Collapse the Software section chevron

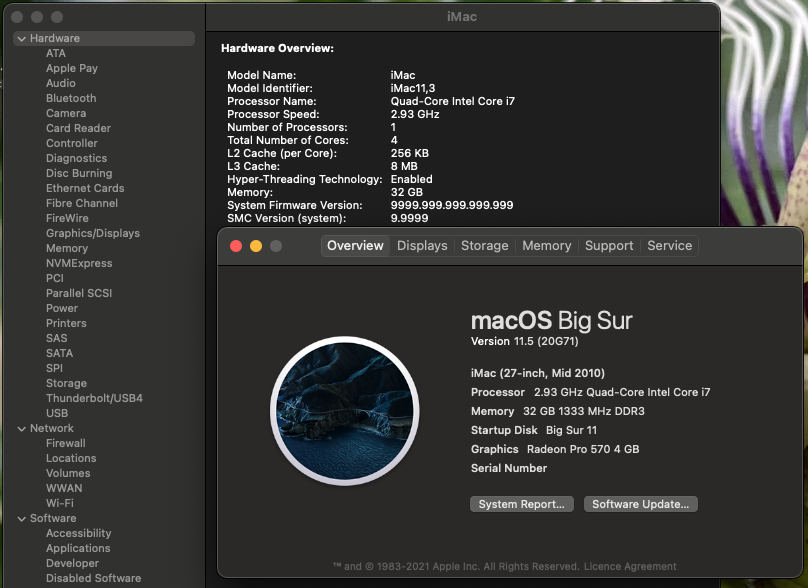point(21,519)
